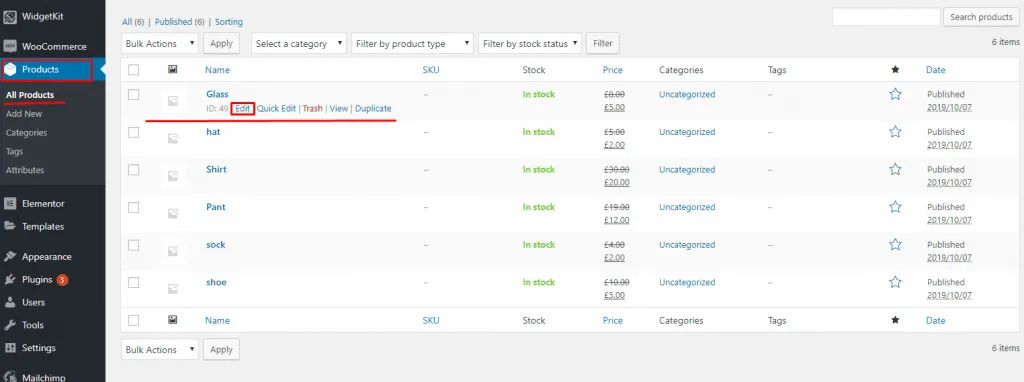This screenshot has width=1024, height=382.
Task: Click the Mailchimp sidebar icon
Action: pyautogui.click(x=10, y=377)
